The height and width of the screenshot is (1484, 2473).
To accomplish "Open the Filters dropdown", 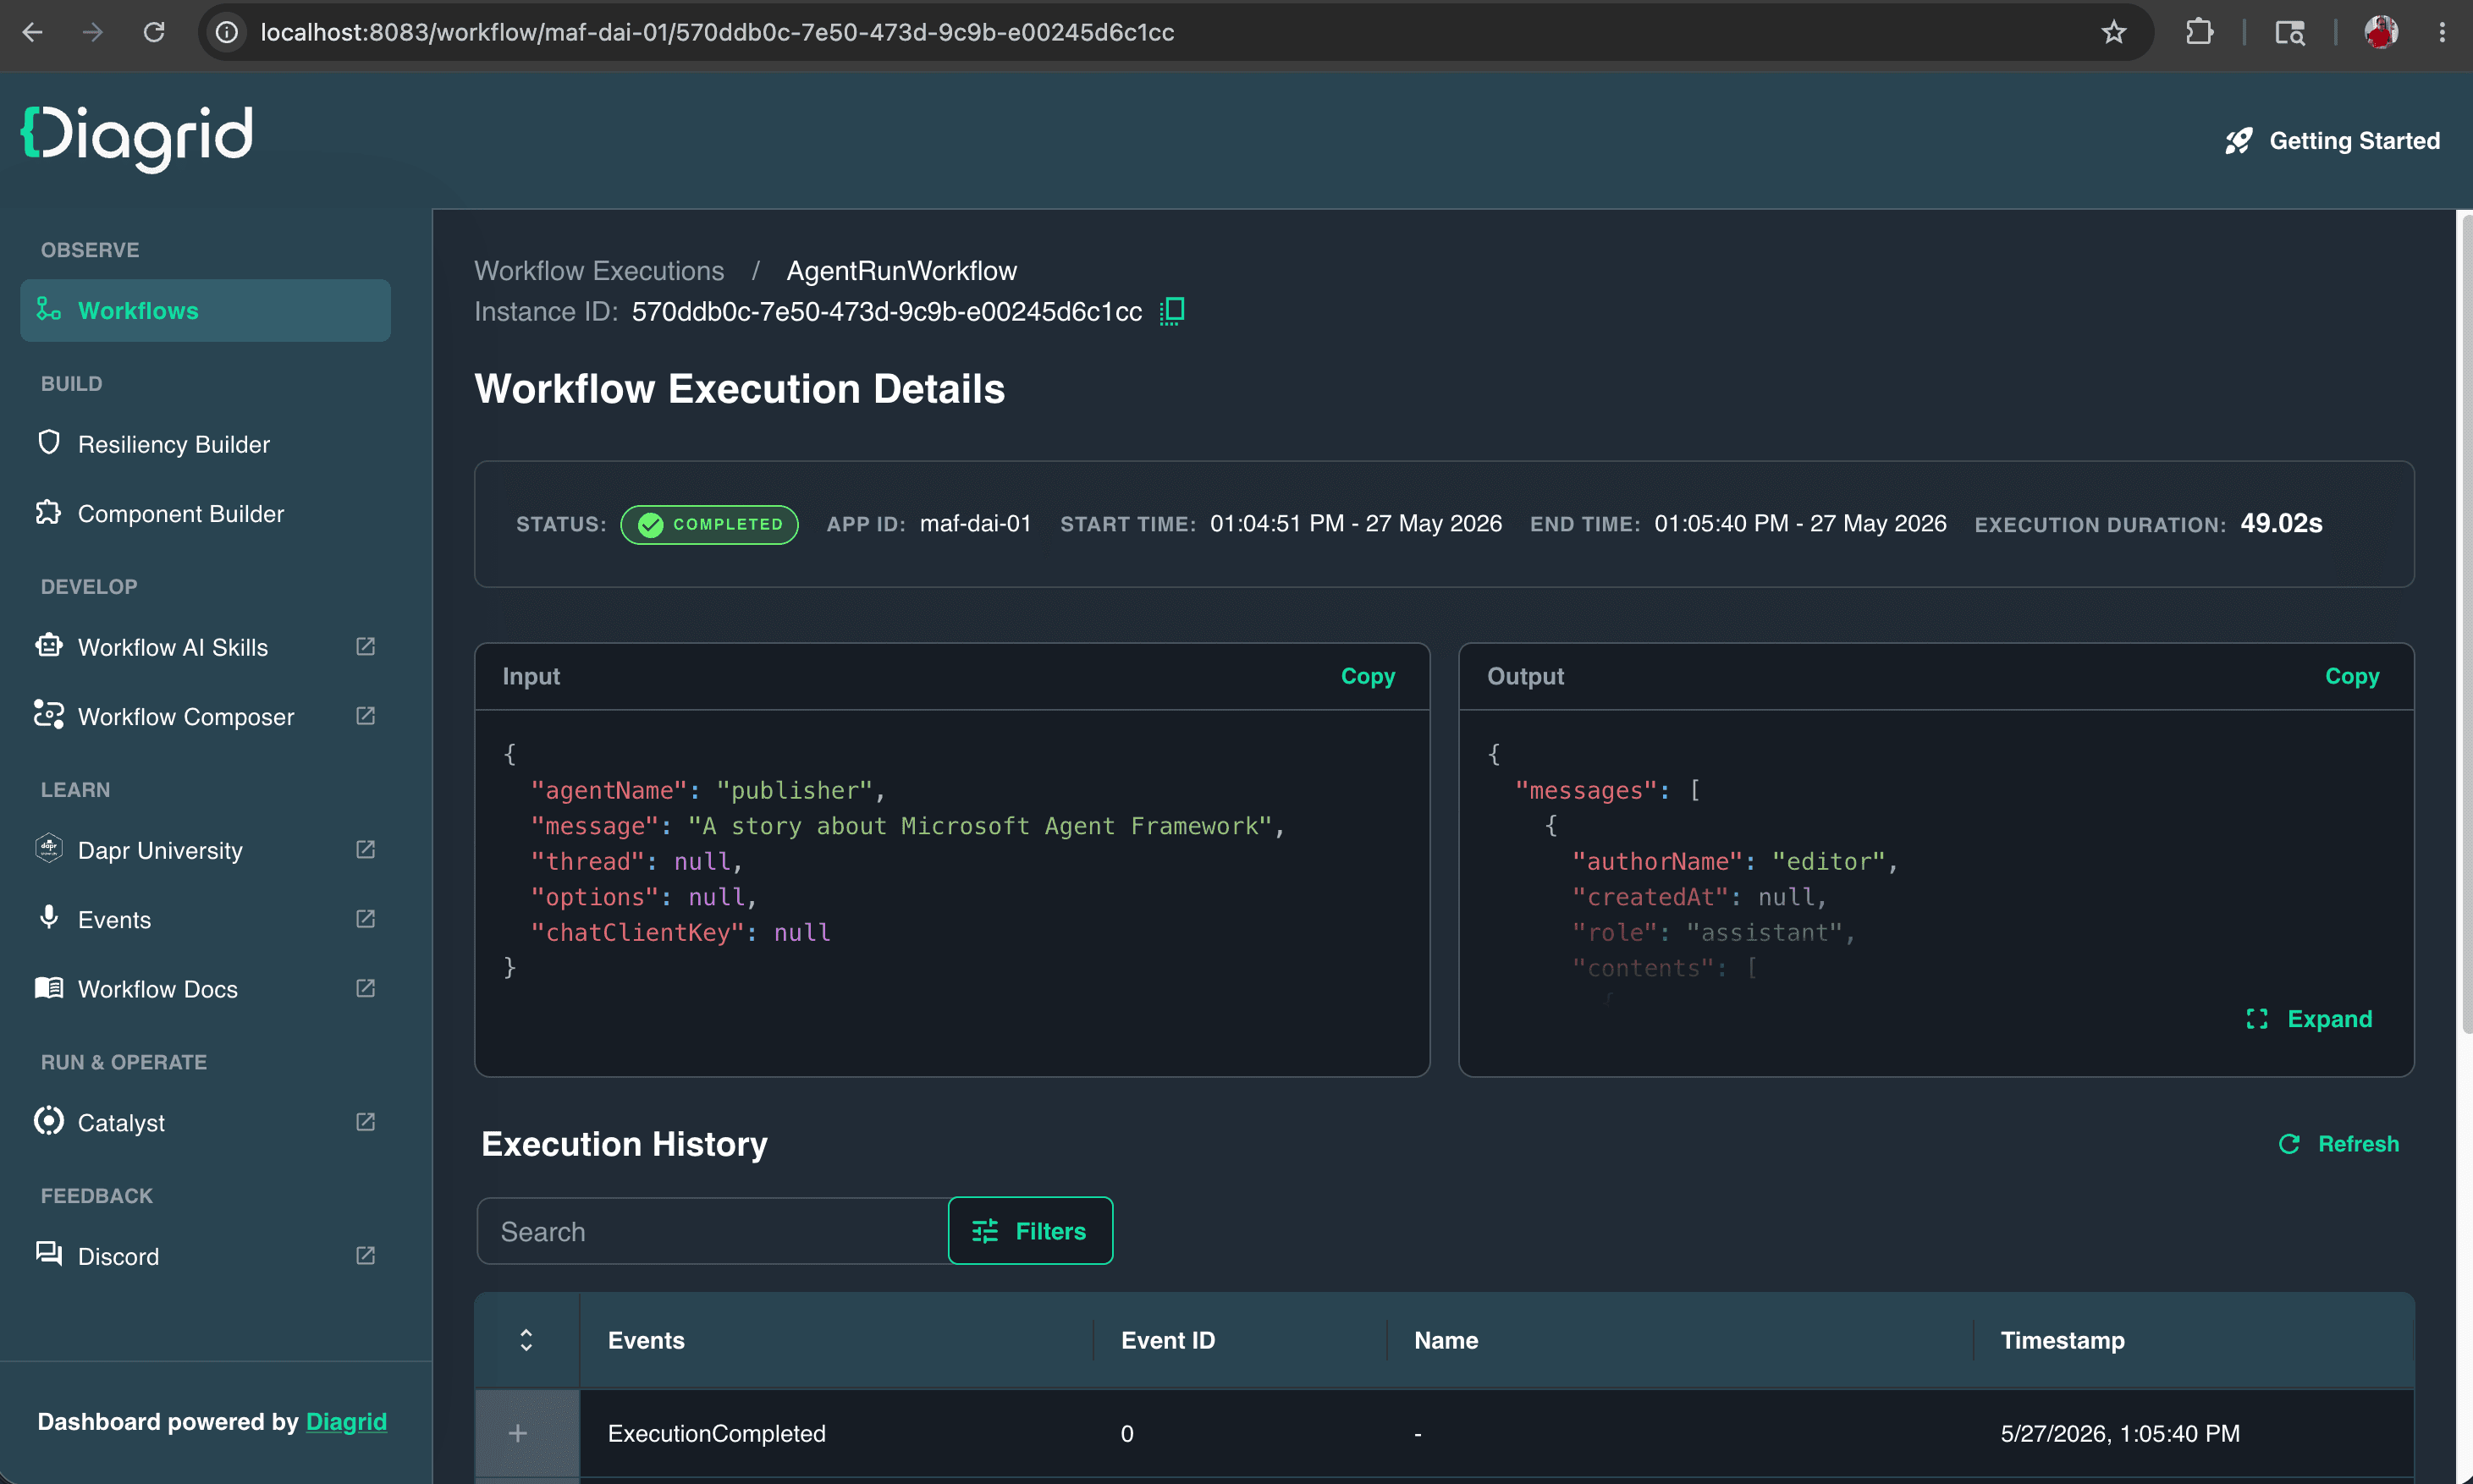I will [x=1030, y=1231].
